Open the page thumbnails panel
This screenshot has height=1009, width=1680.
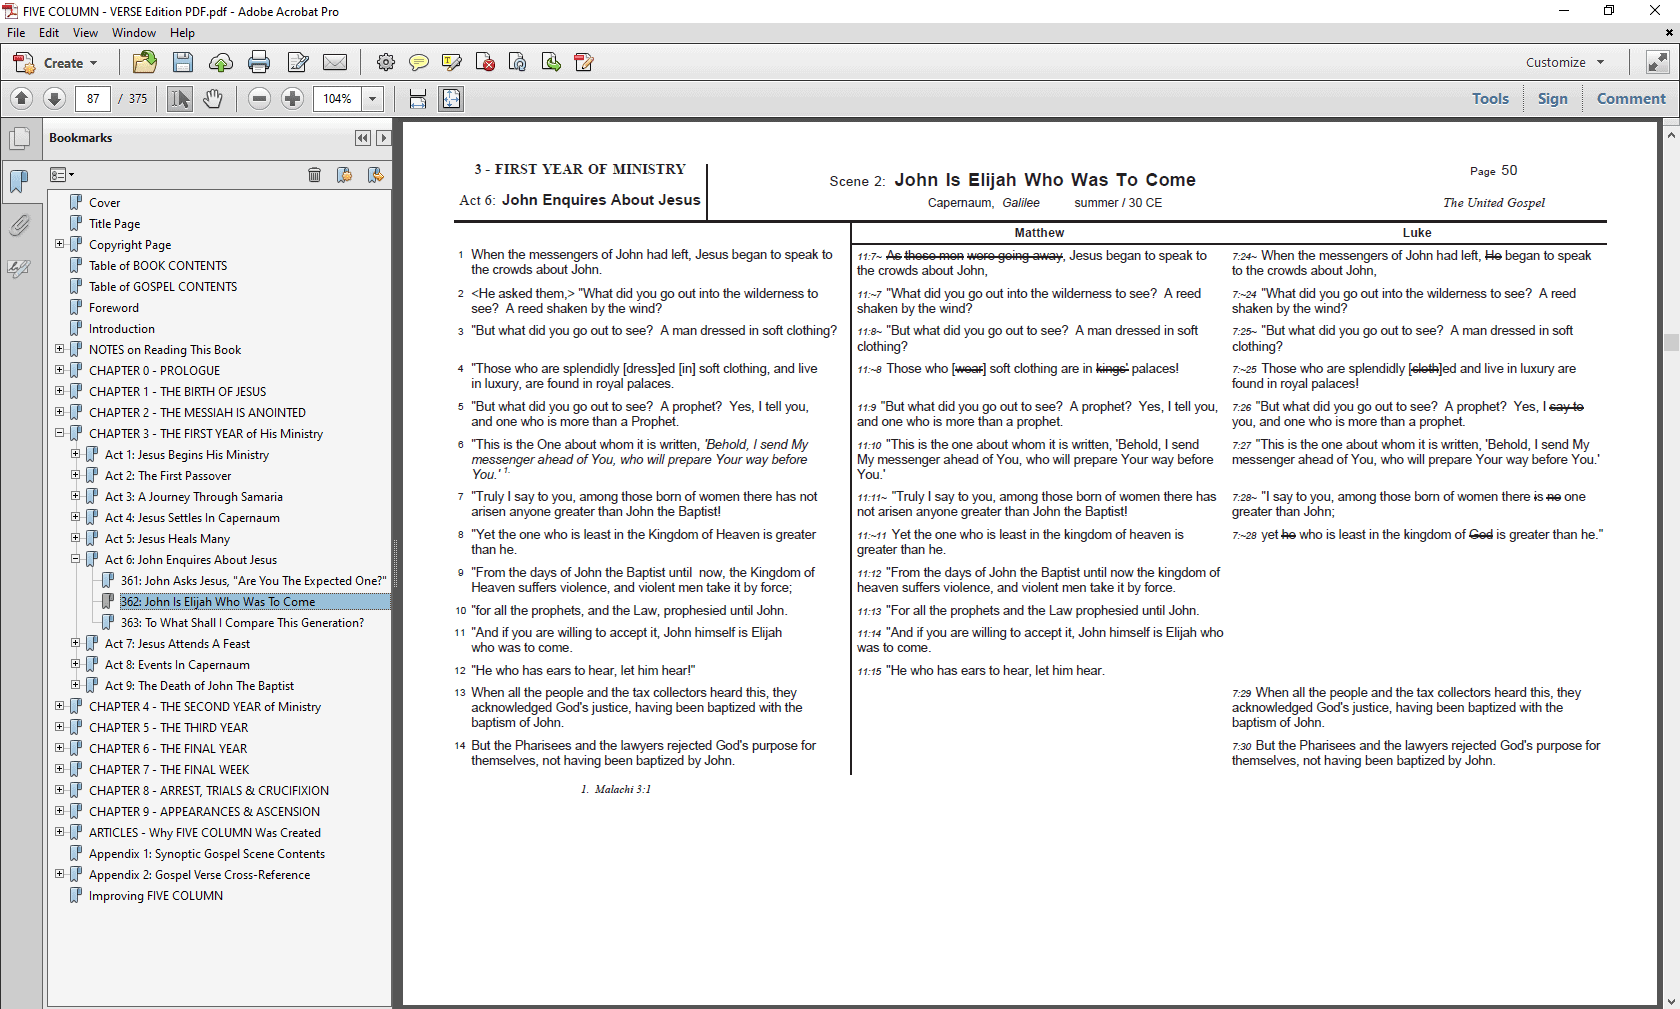coord(20,139)
